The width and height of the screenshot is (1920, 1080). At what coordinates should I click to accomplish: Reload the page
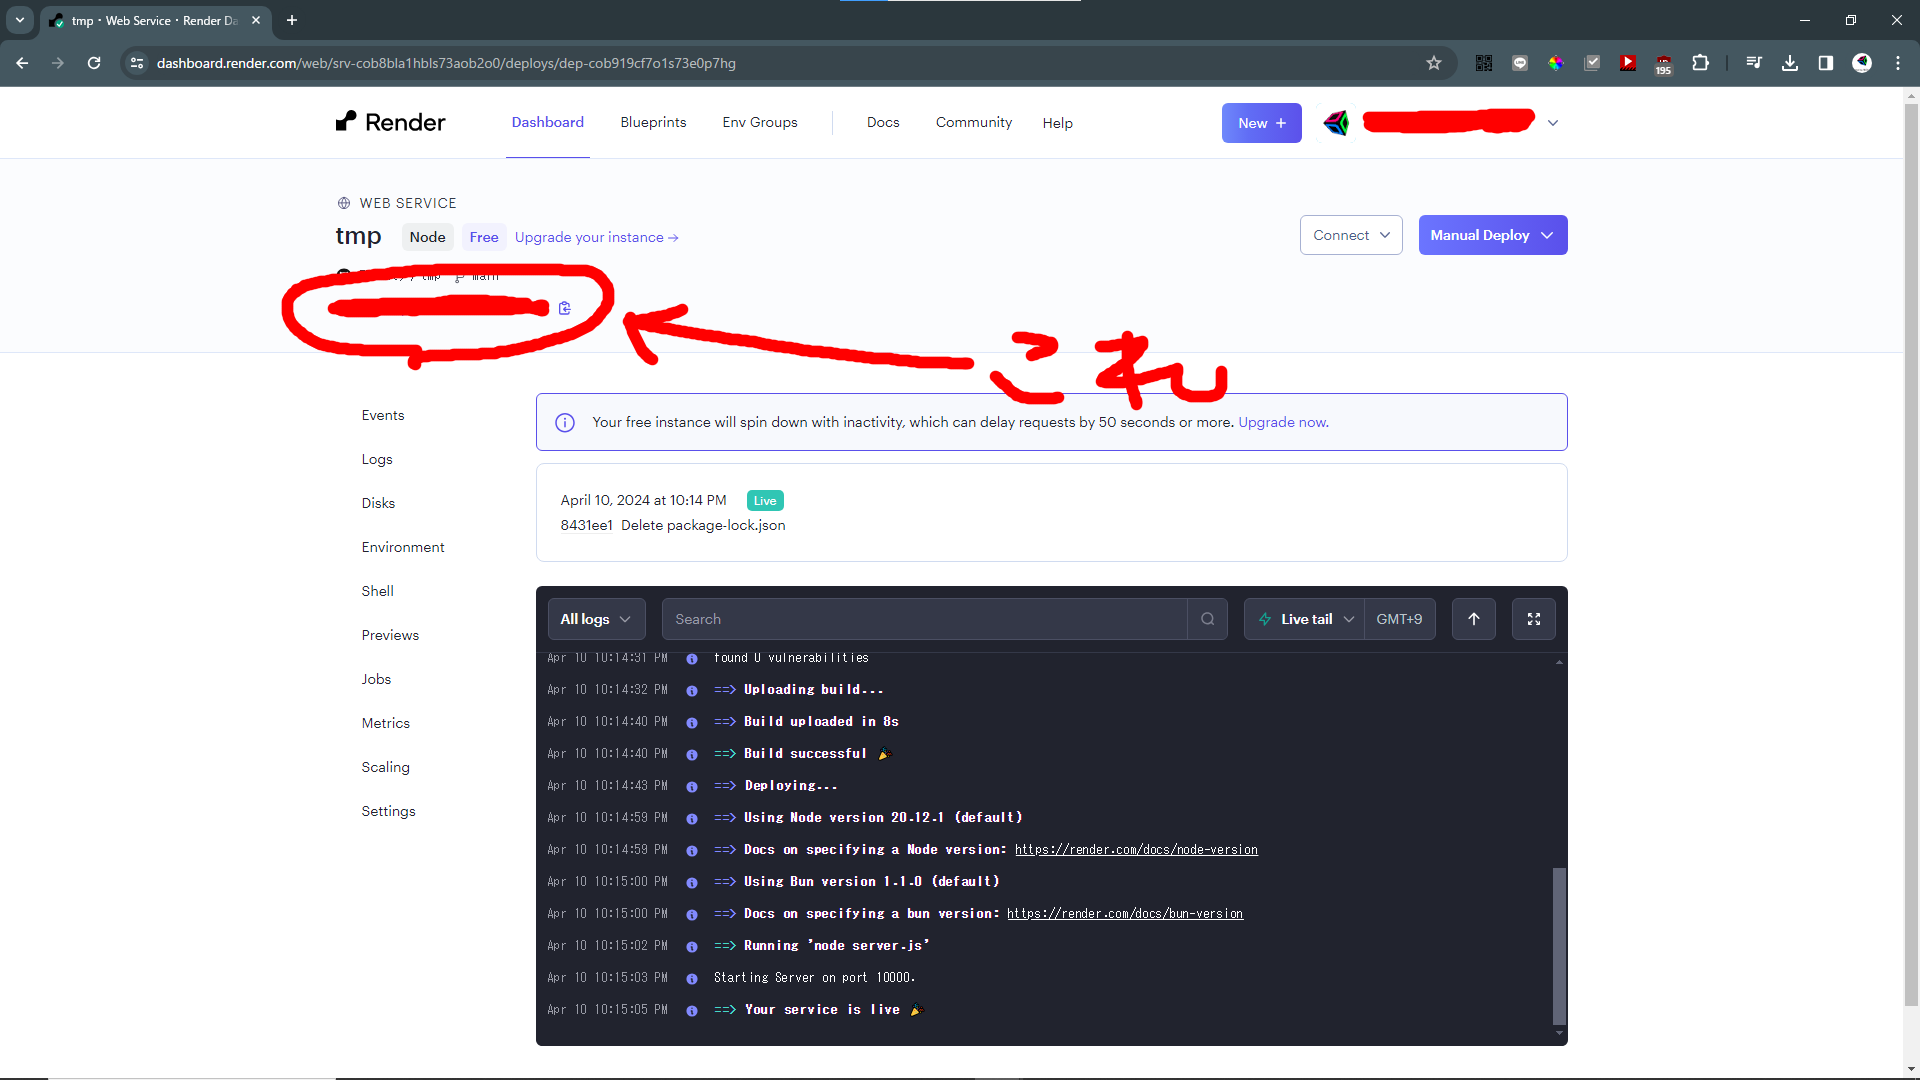[94, 63]
